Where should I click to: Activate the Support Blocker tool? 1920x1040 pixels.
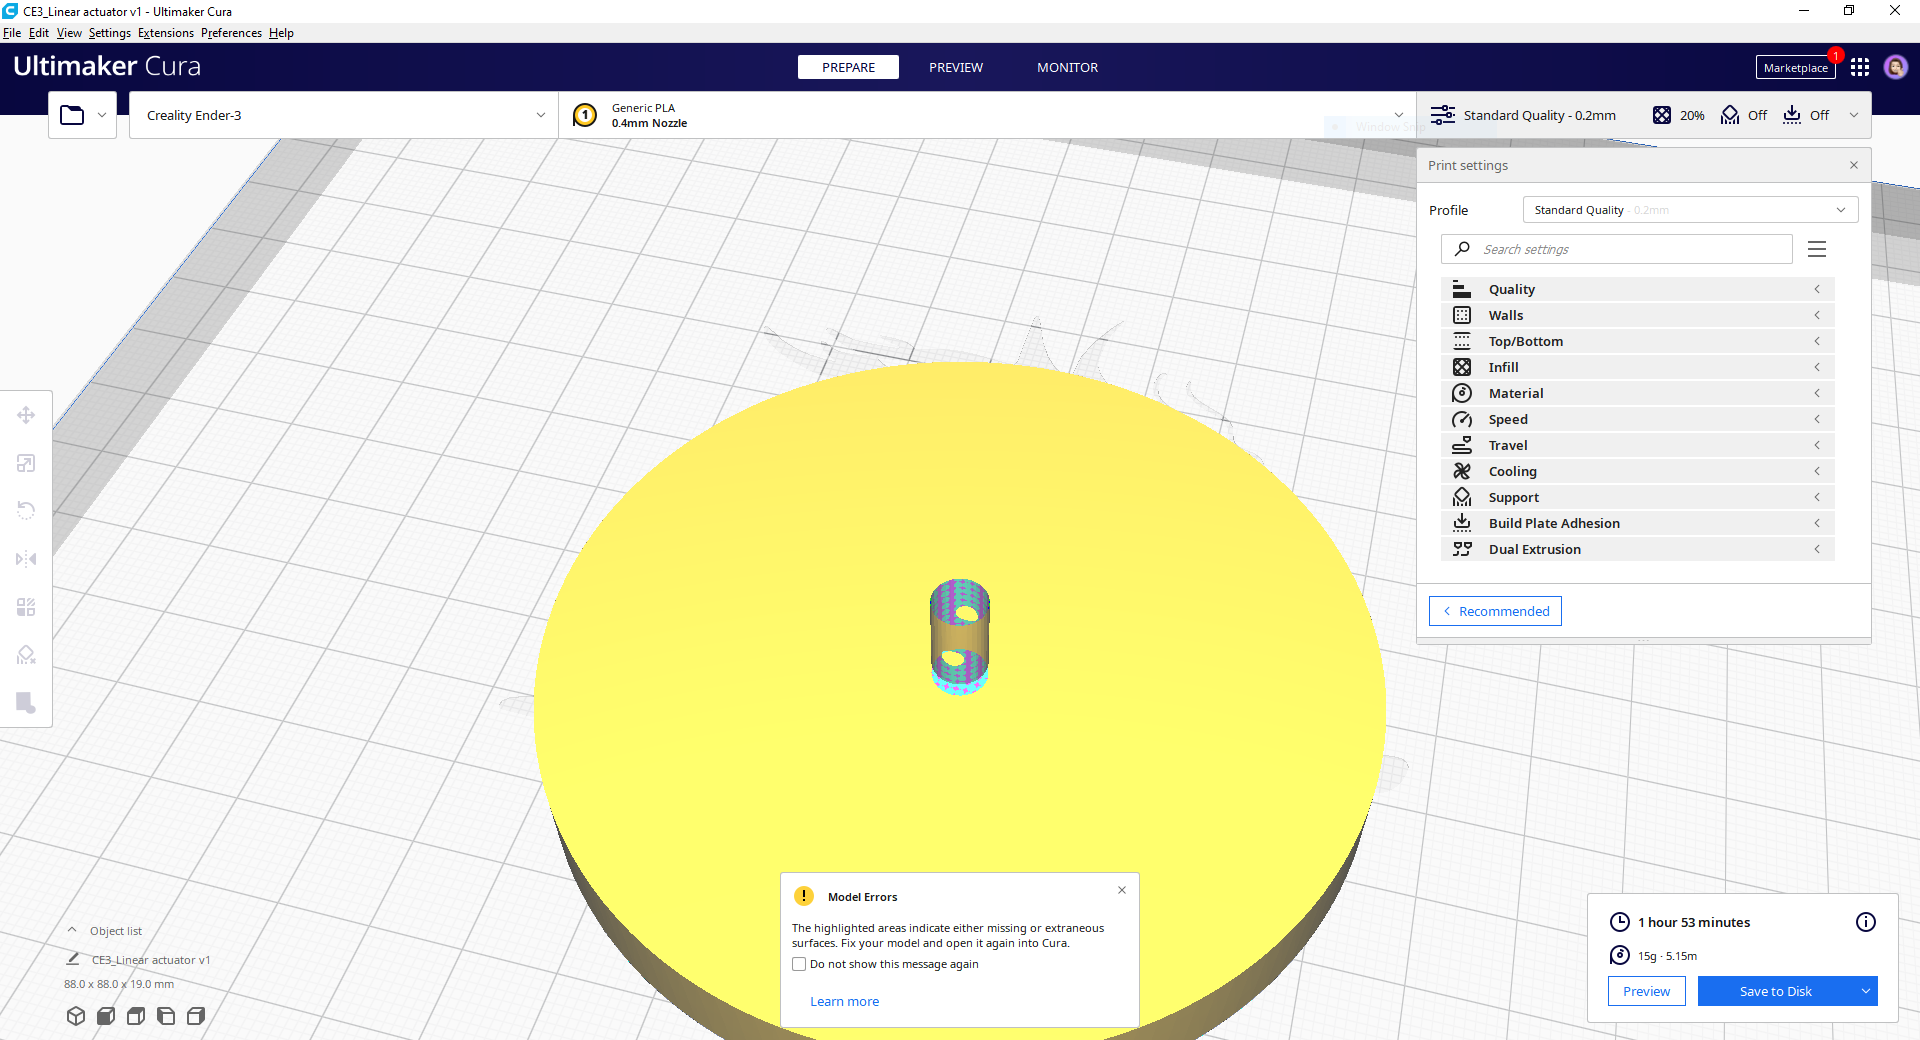tap(26, 654)
